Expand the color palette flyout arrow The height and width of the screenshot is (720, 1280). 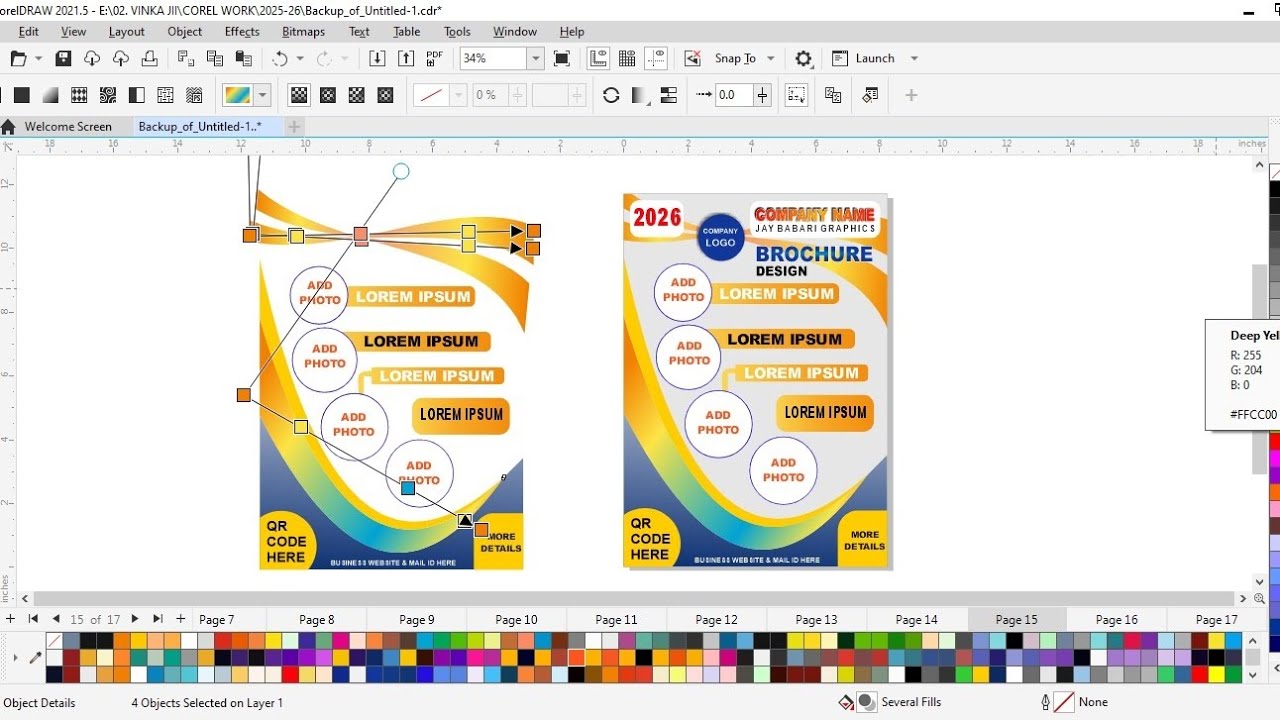point(15,658)
